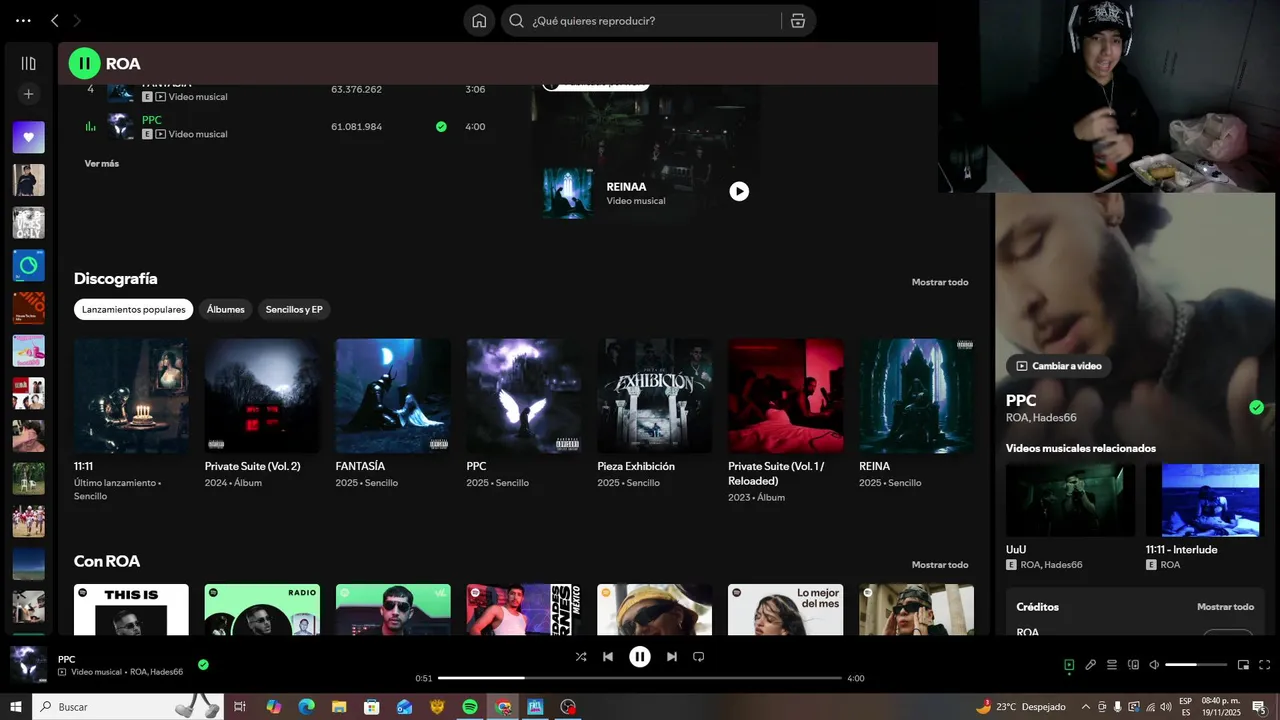Viewport: 1280px width, 720px height.
Task: Pause playback from the ROA header button
Action: point(84,63)
